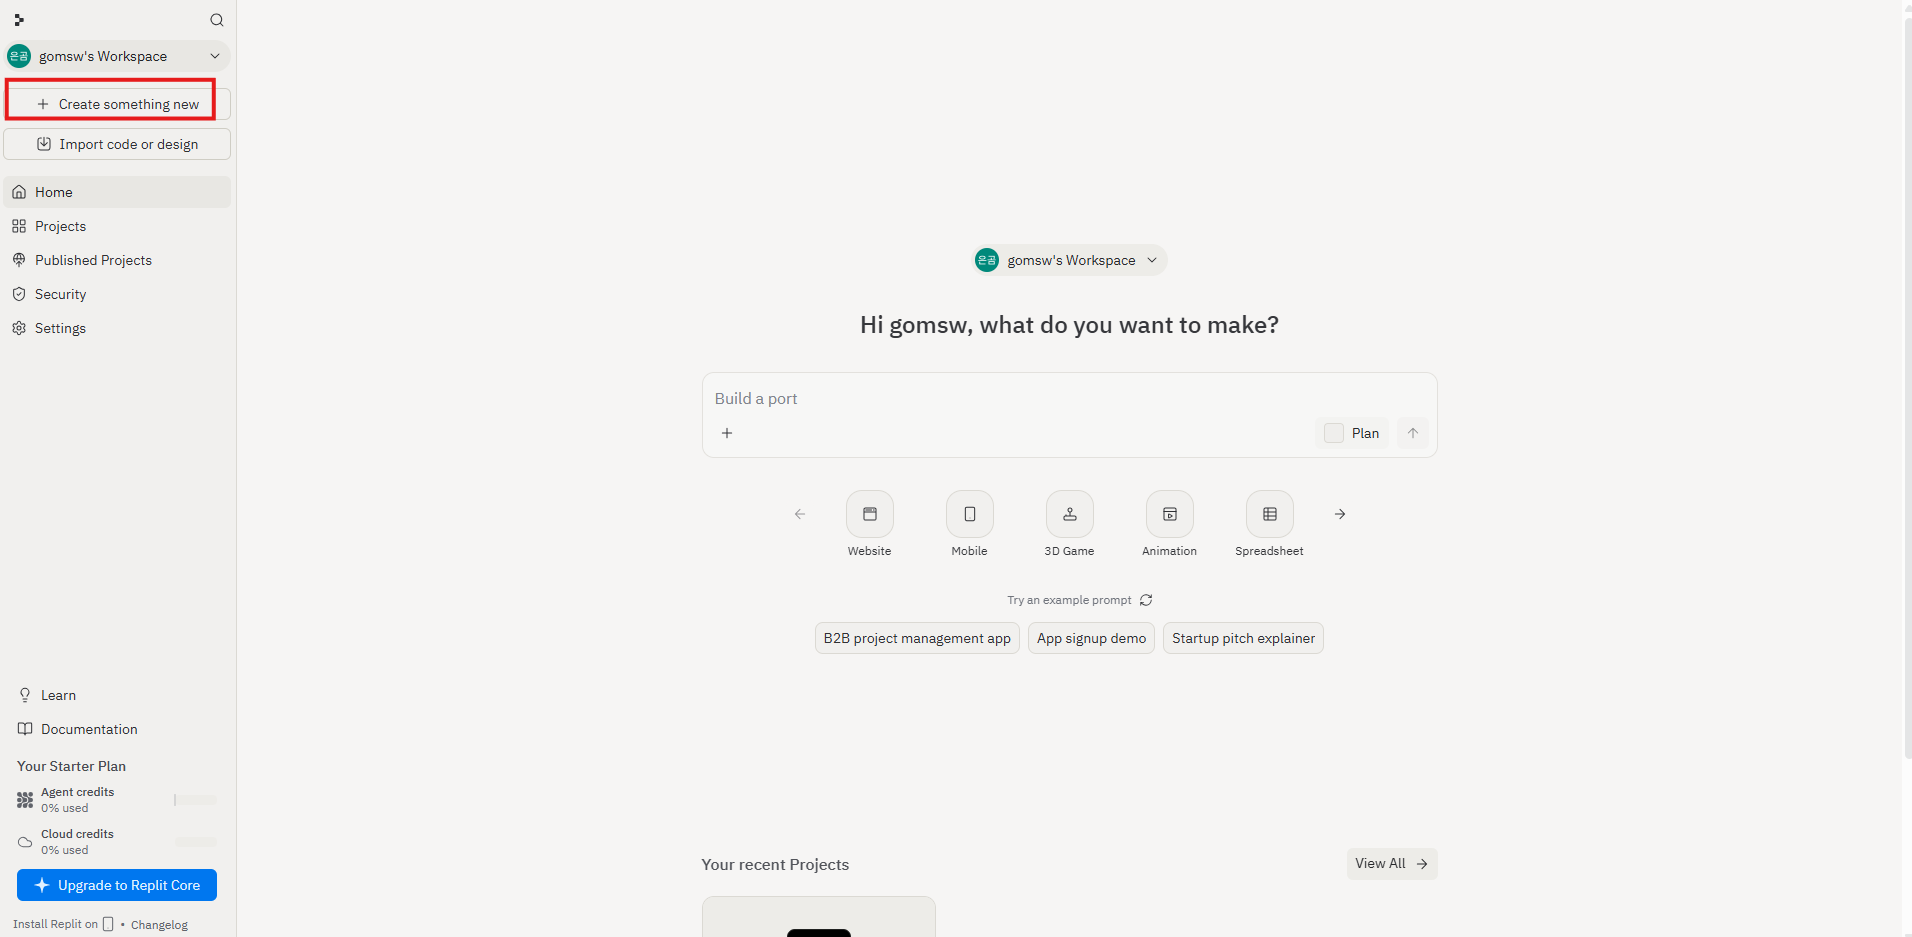The height and width of the screenshot is (937, 1912).
Task: Click the attach plus icon in prompt box
Action: click(727, 433)
